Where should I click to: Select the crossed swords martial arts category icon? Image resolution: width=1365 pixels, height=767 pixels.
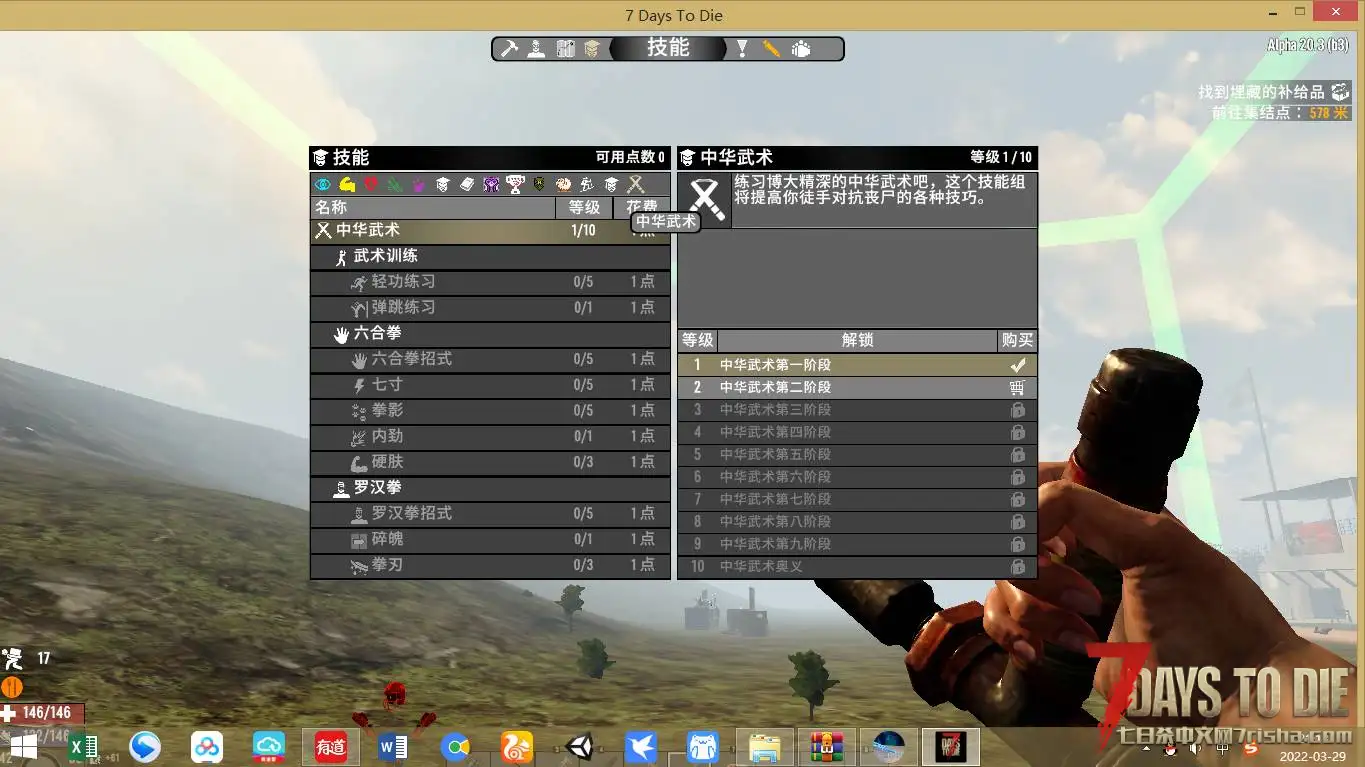pyautogui.click(x=635, y=184)
